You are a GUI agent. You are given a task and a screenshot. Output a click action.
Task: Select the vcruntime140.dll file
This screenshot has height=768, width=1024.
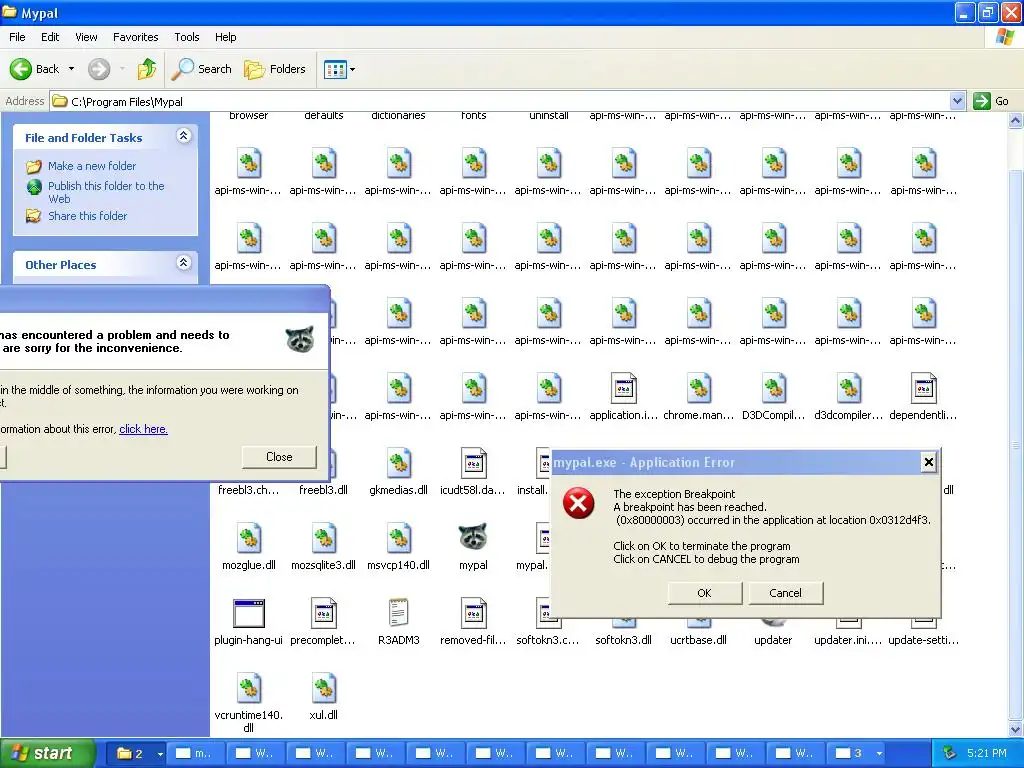248,703
